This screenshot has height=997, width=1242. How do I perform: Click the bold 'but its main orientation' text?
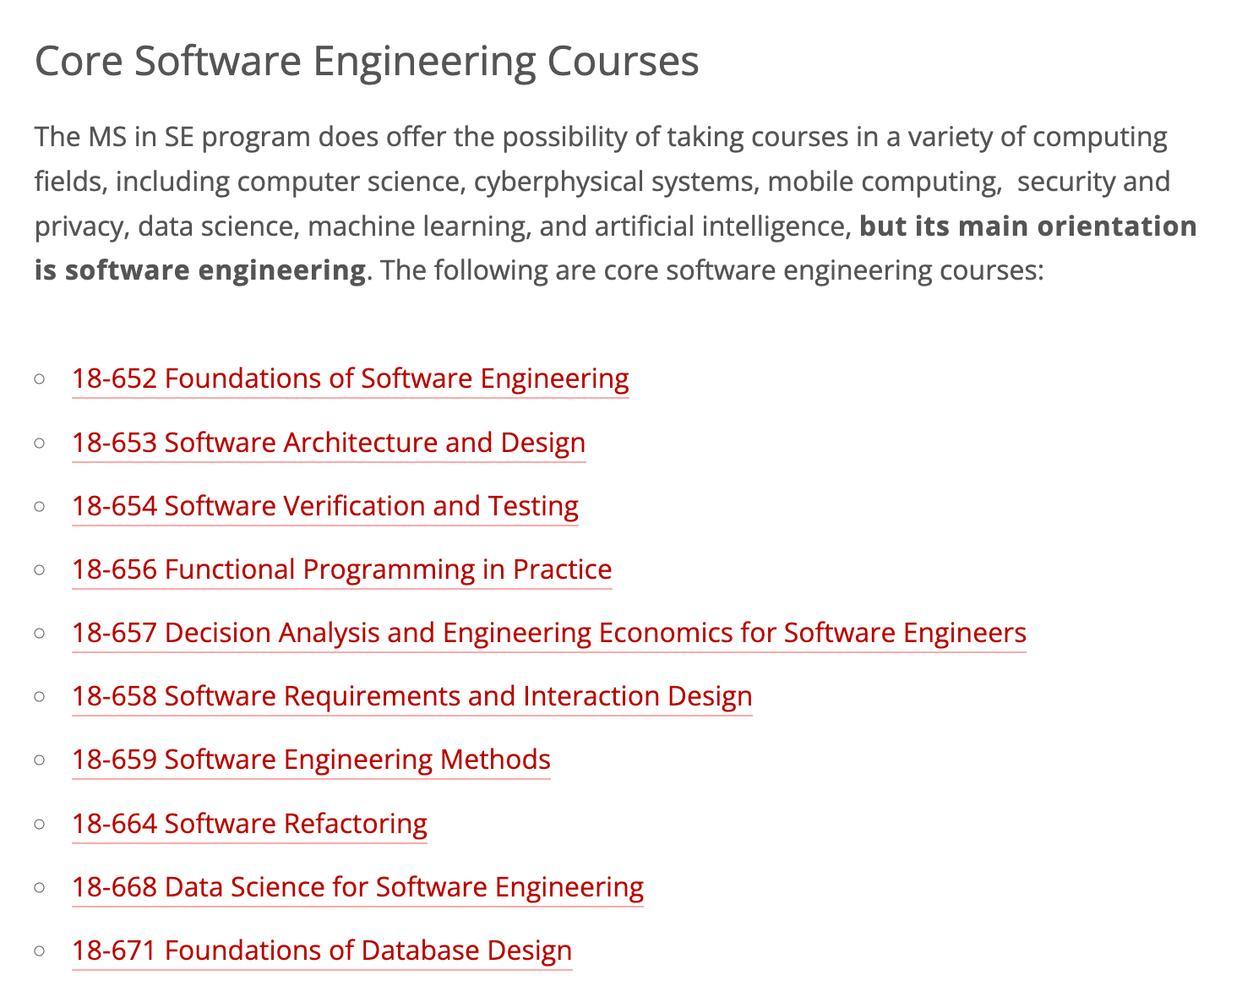[1027, 227]
